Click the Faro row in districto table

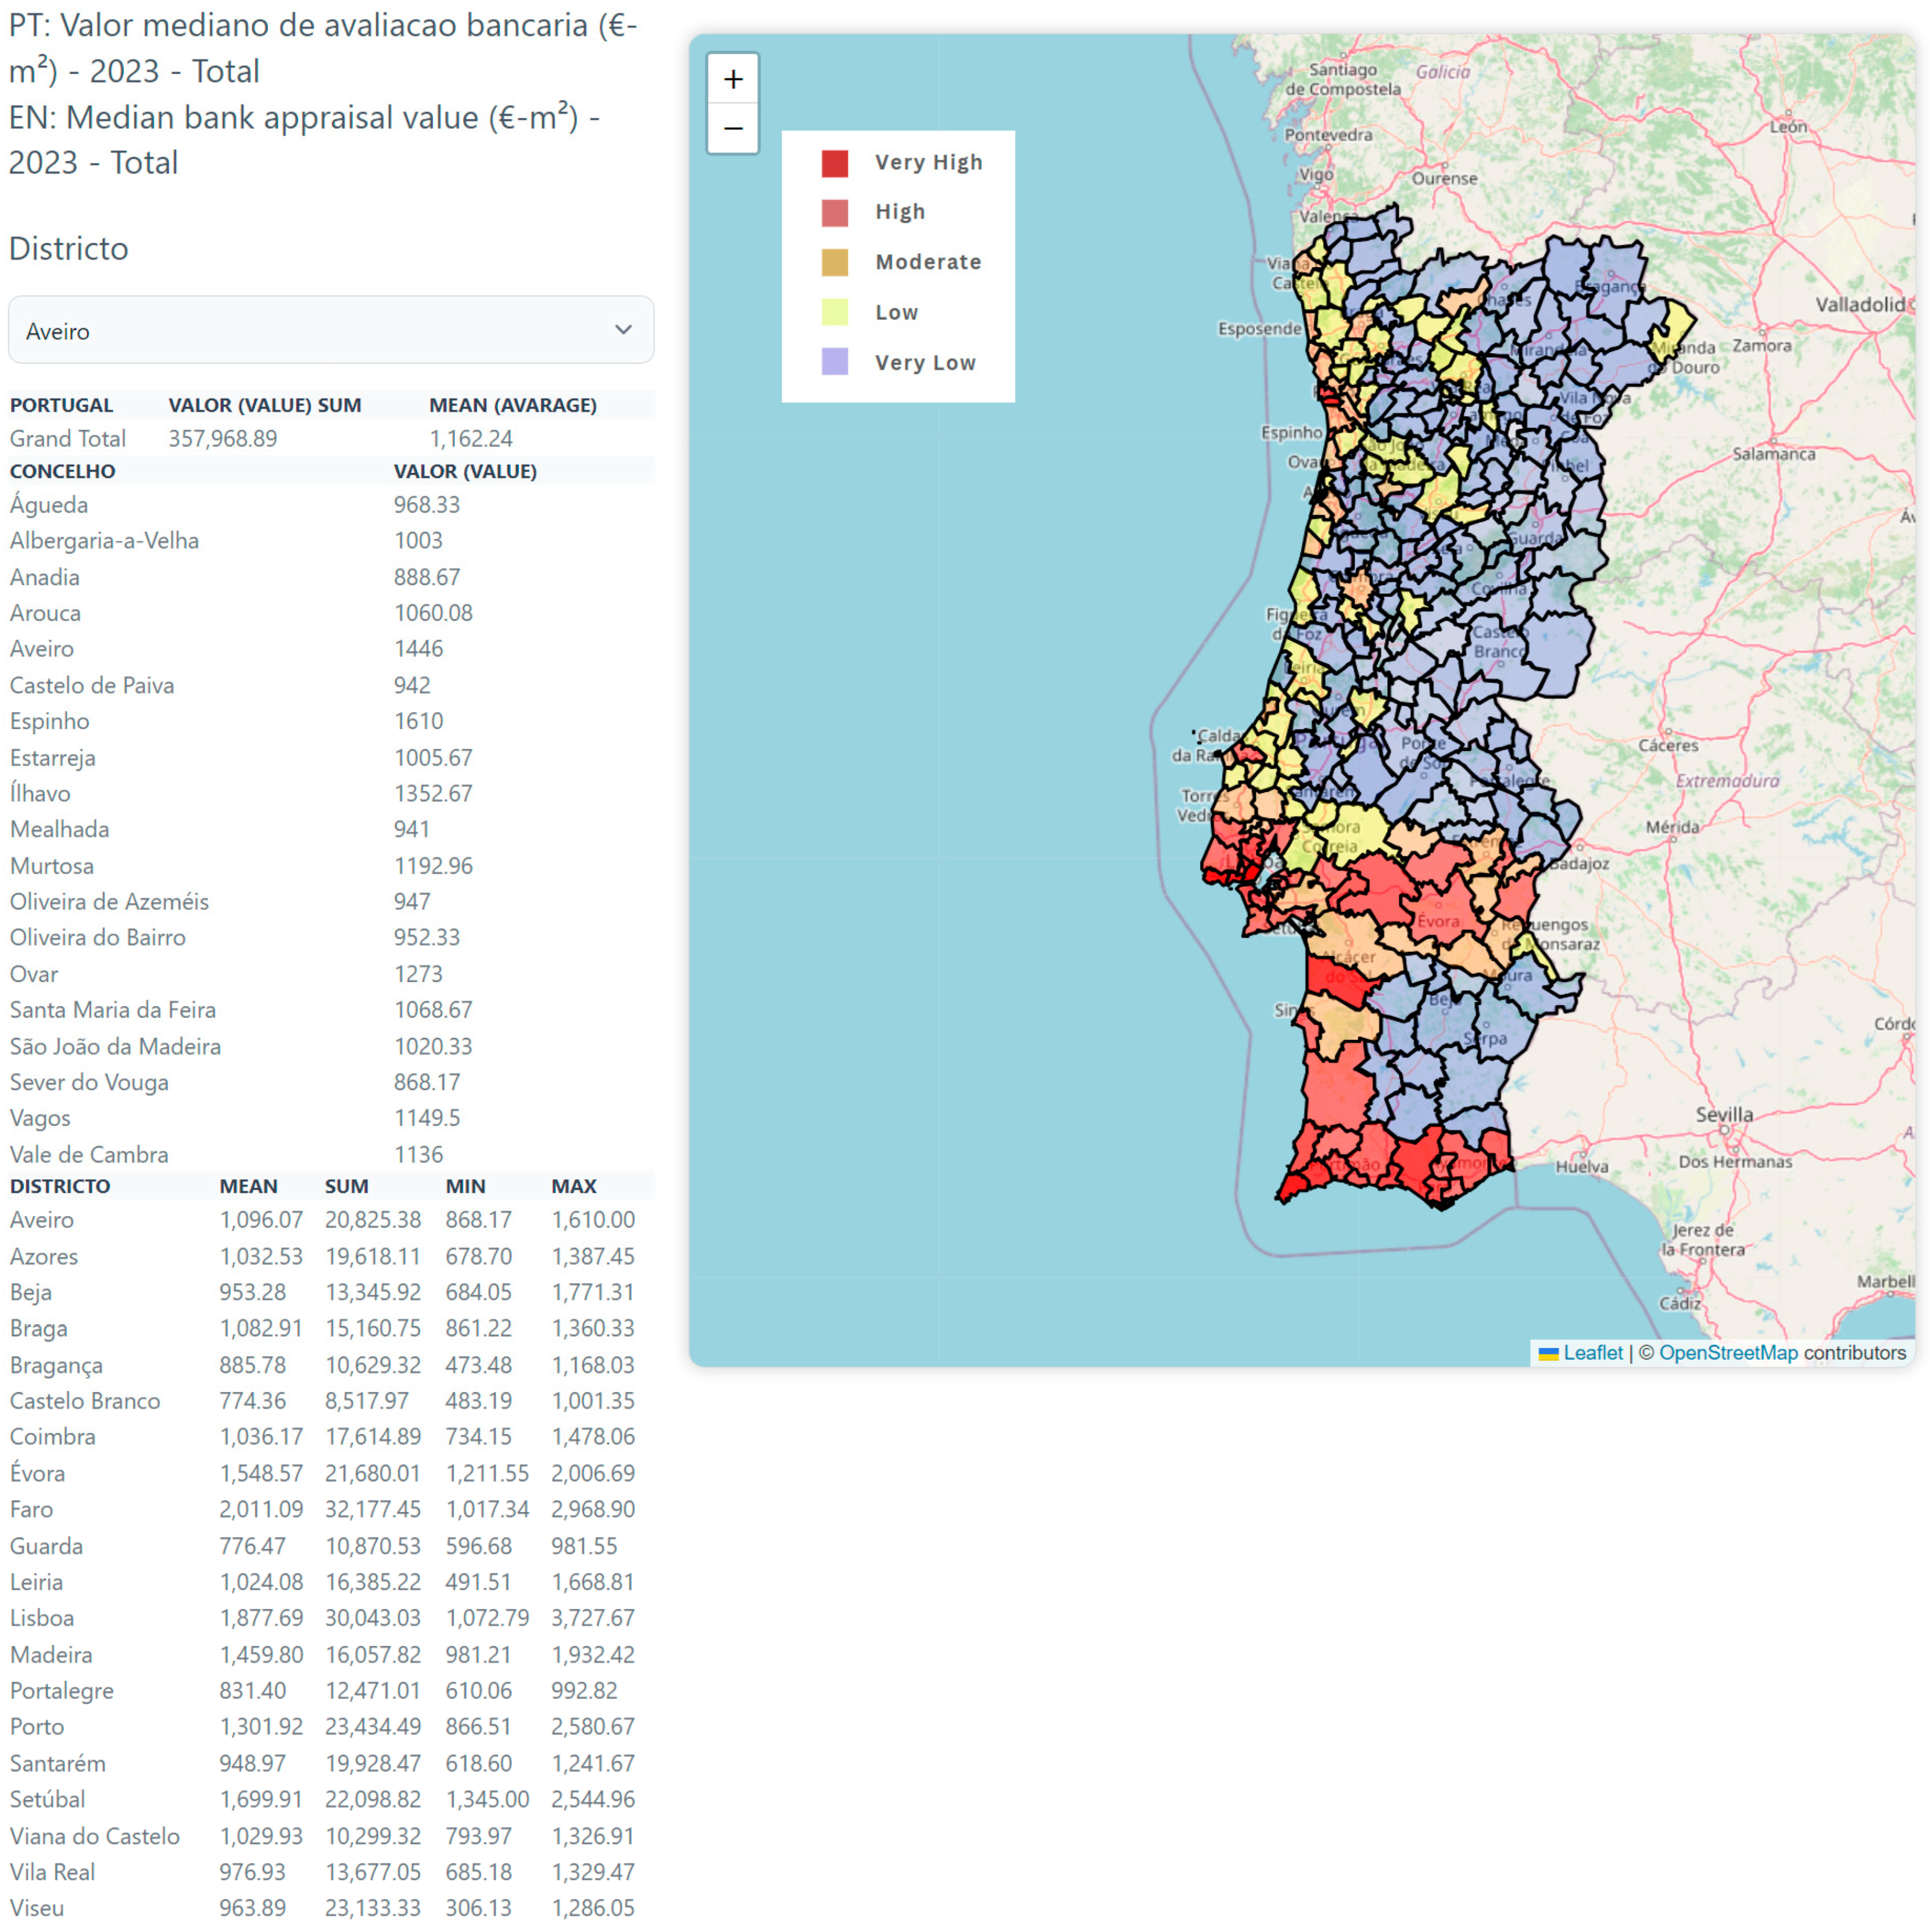(32, 1509)
